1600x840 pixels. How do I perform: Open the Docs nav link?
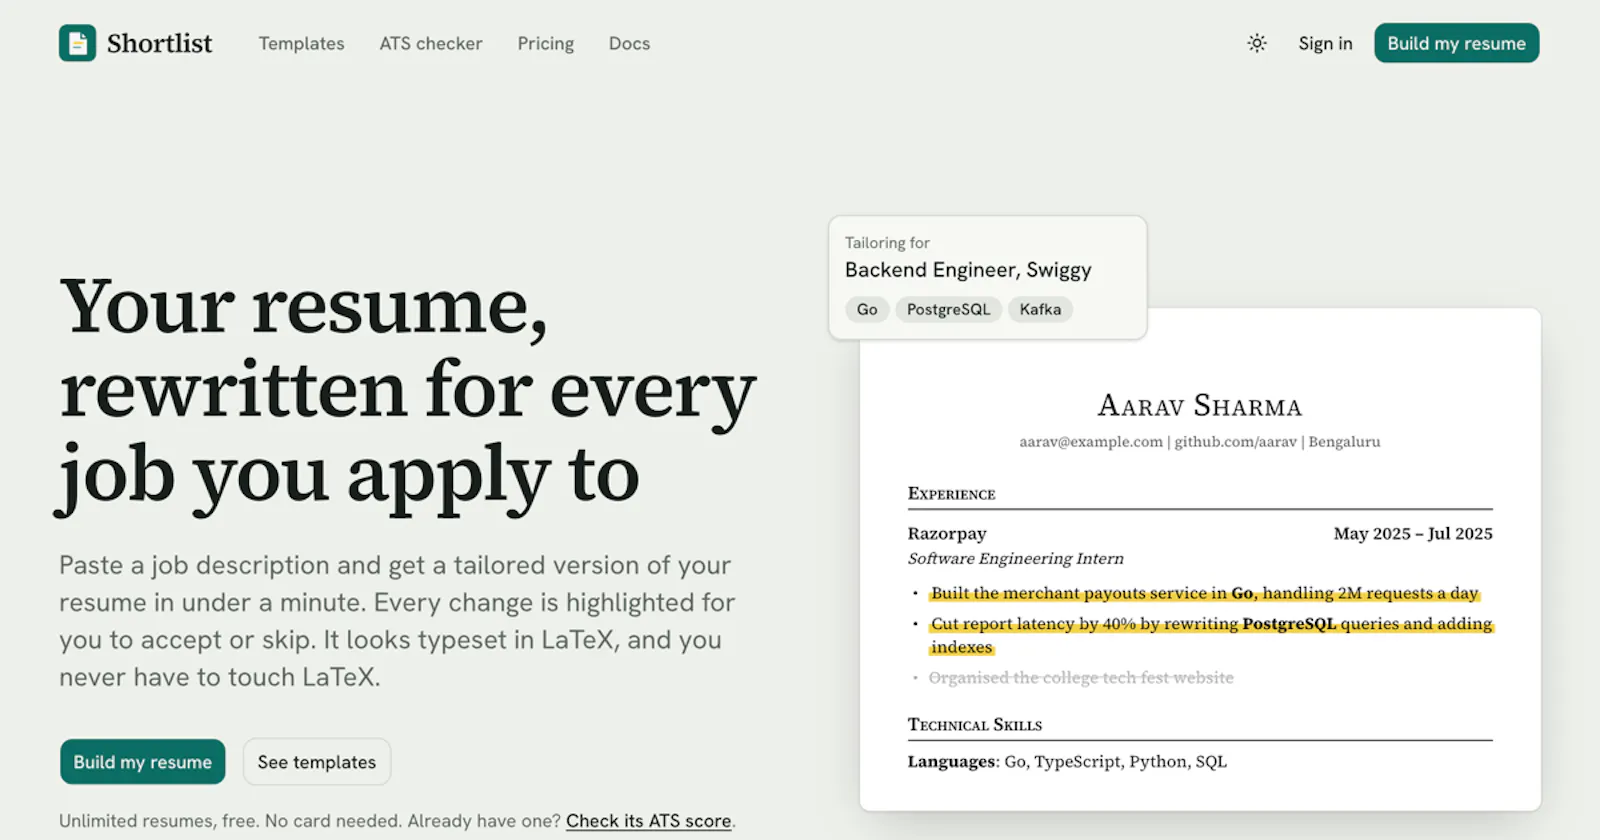(x=629, y=43)
